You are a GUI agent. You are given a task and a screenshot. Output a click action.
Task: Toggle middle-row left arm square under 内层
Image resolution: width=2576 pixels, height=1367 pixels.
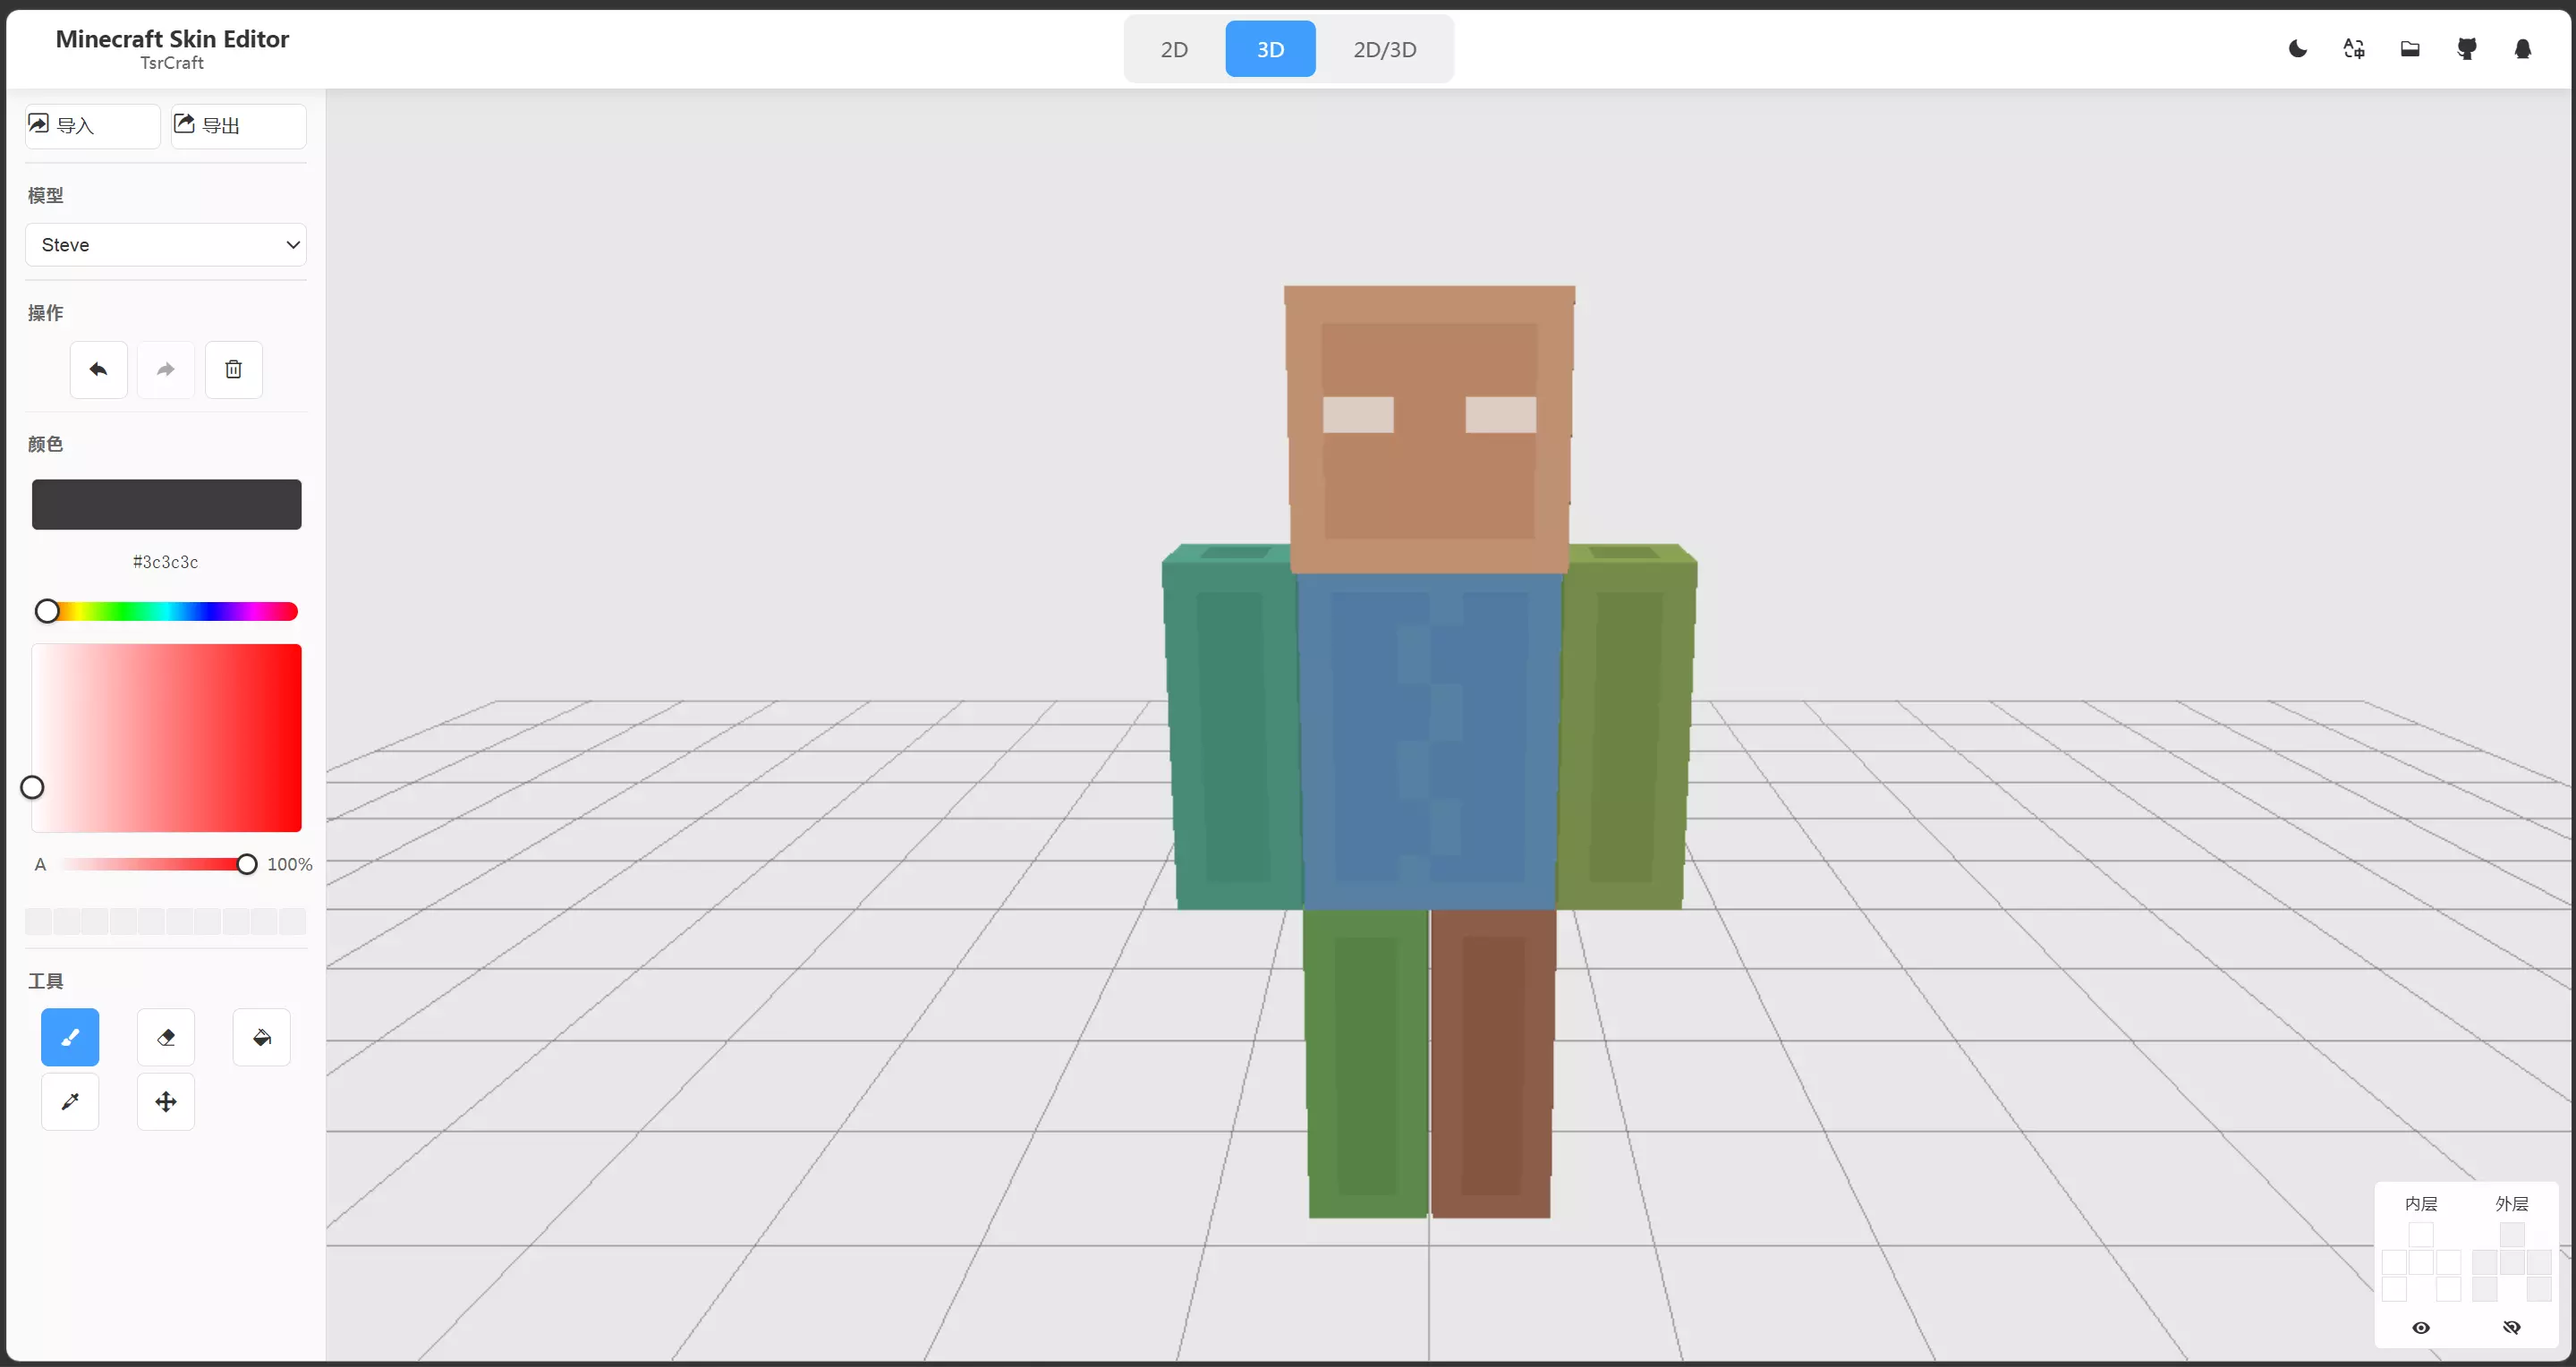(2394, 1262)
